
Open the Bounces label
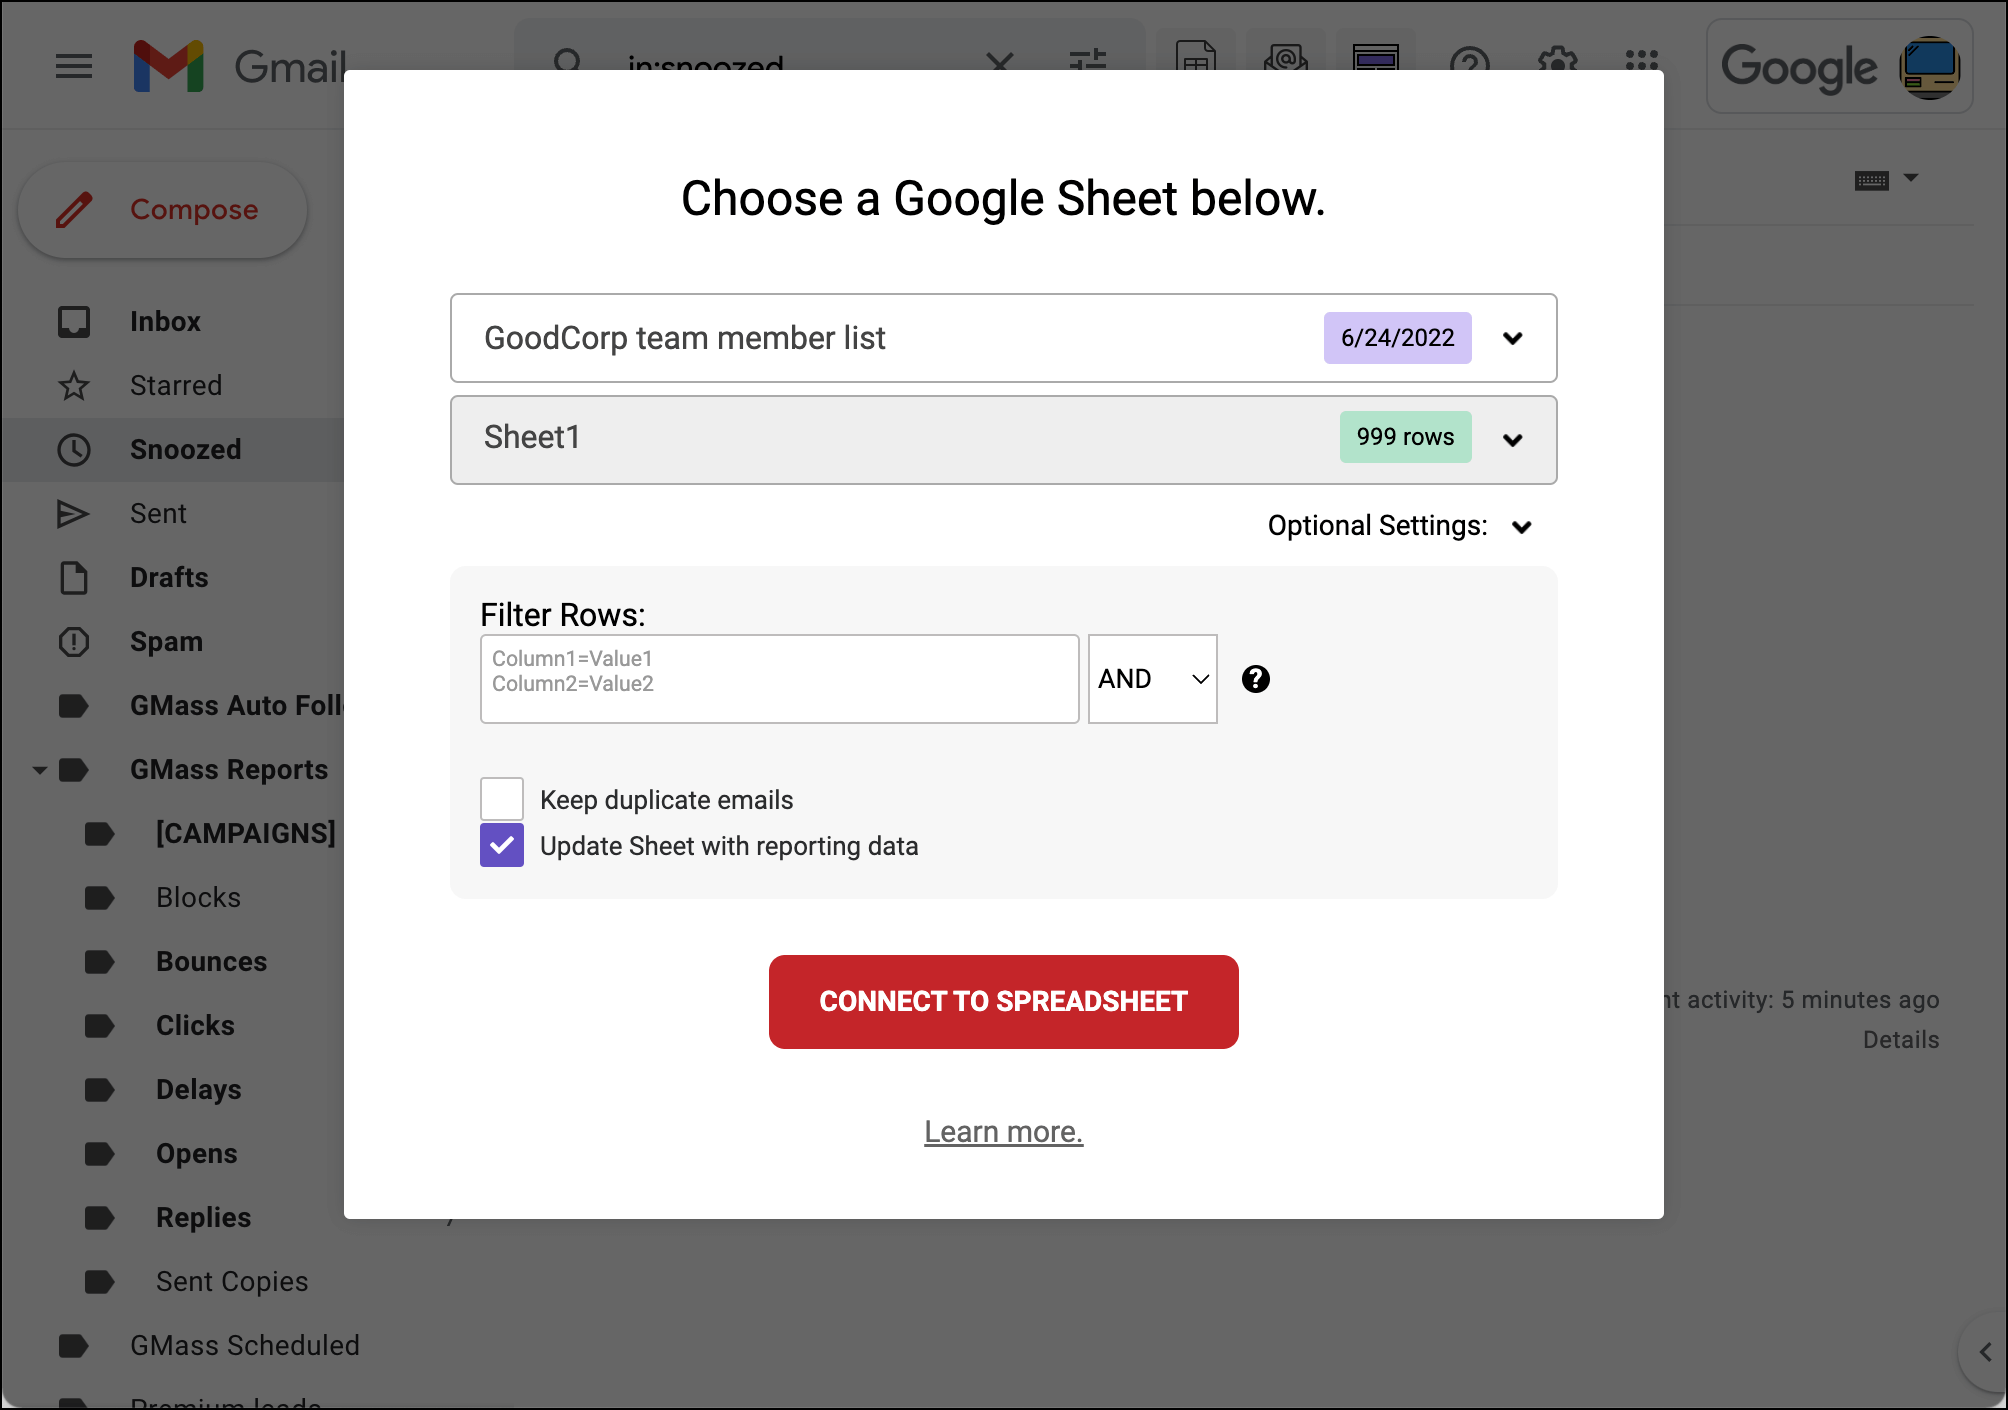pos(212,962)
